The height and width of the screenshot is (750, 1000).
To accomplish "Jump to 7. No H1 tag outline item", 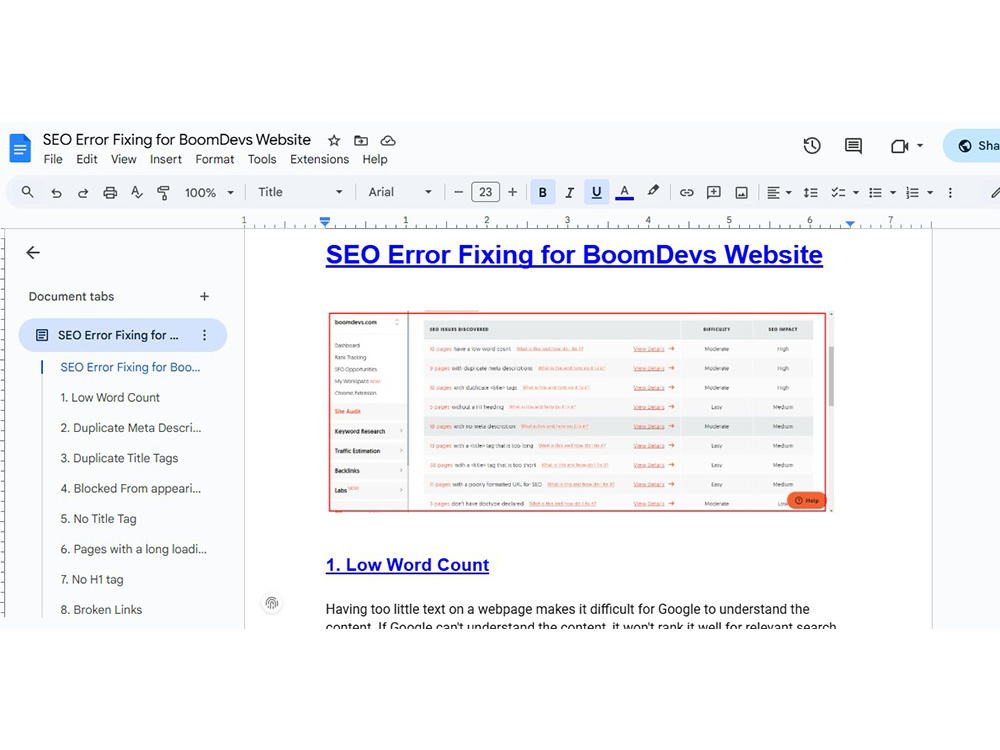I will [x=92, y=580].
